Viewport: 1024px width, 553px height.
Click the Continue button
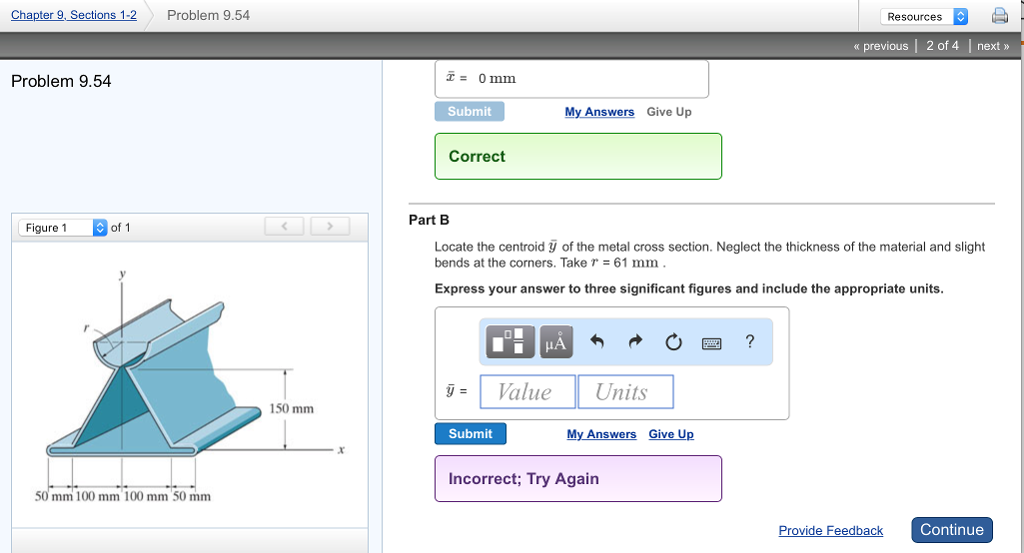(951, 530)
